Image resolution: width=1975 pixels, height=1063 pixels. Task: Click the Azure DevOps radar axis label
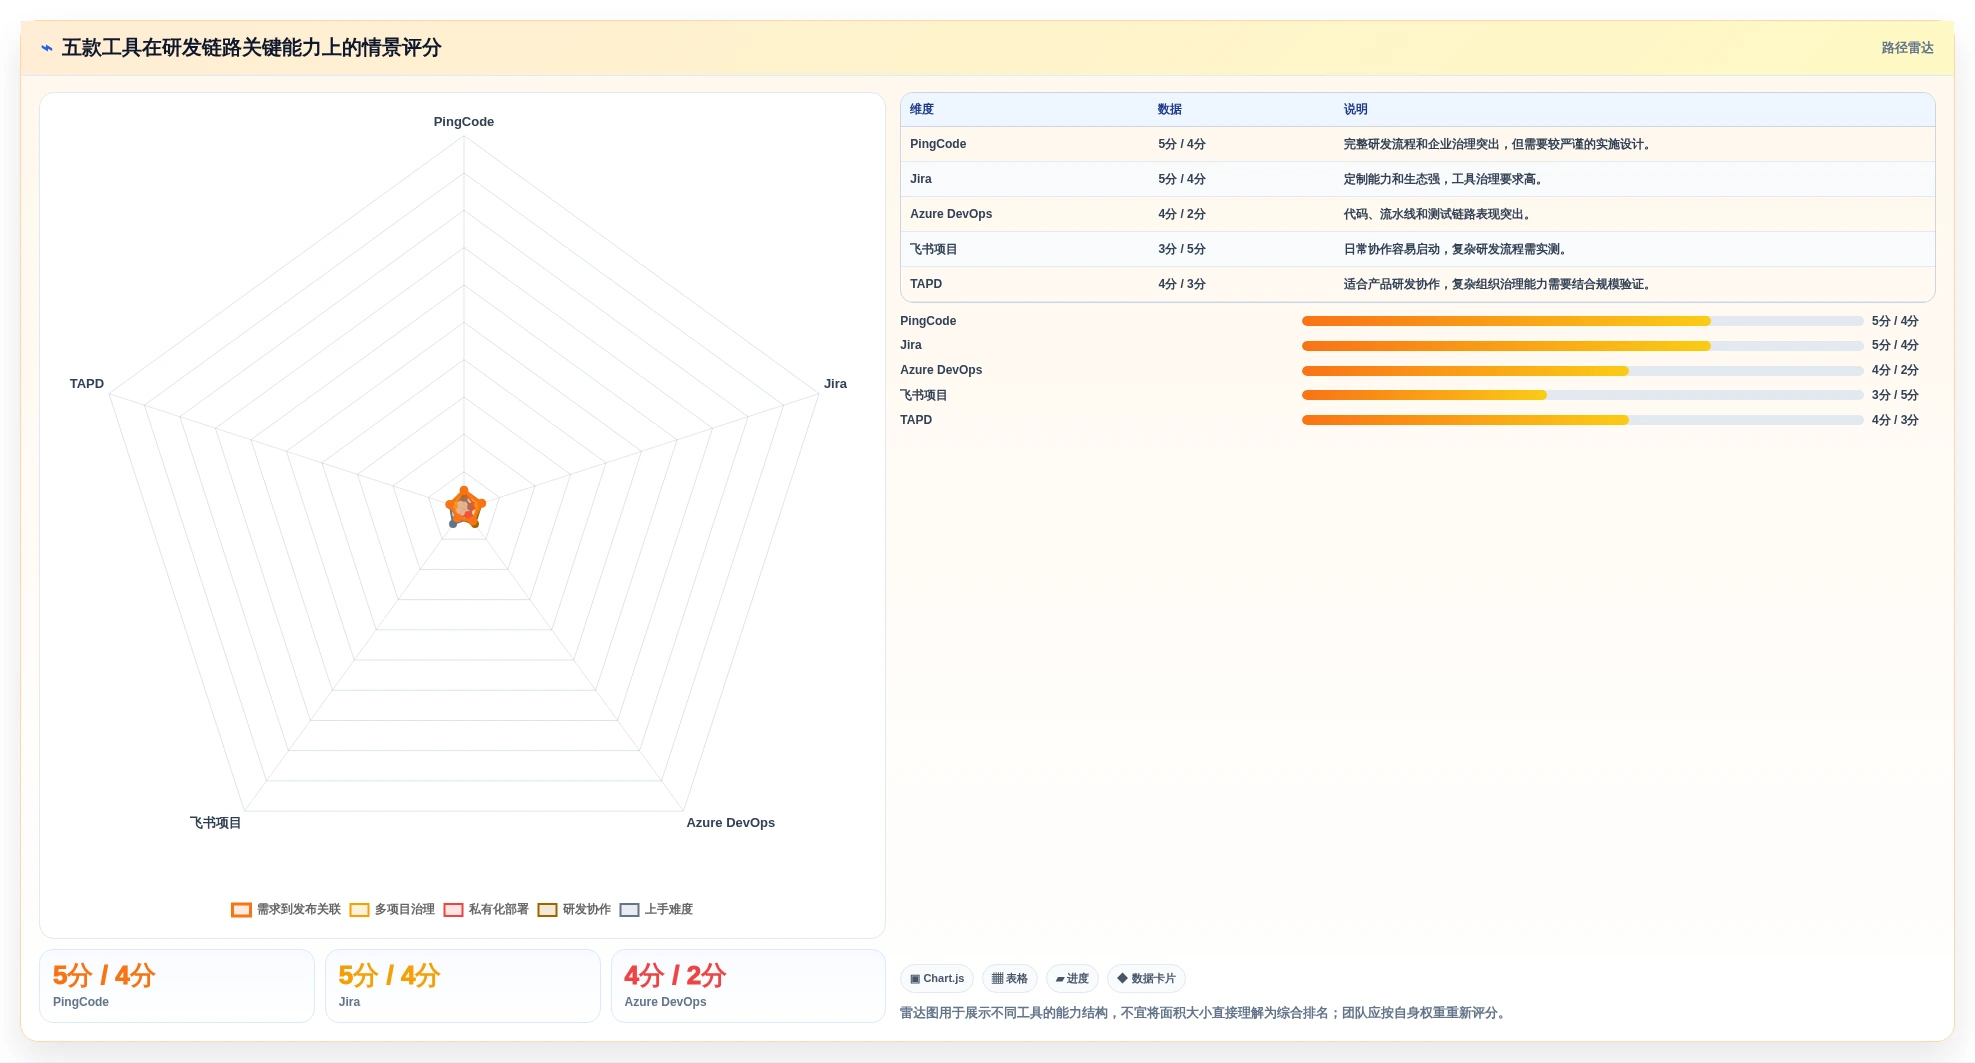point(731,823)
